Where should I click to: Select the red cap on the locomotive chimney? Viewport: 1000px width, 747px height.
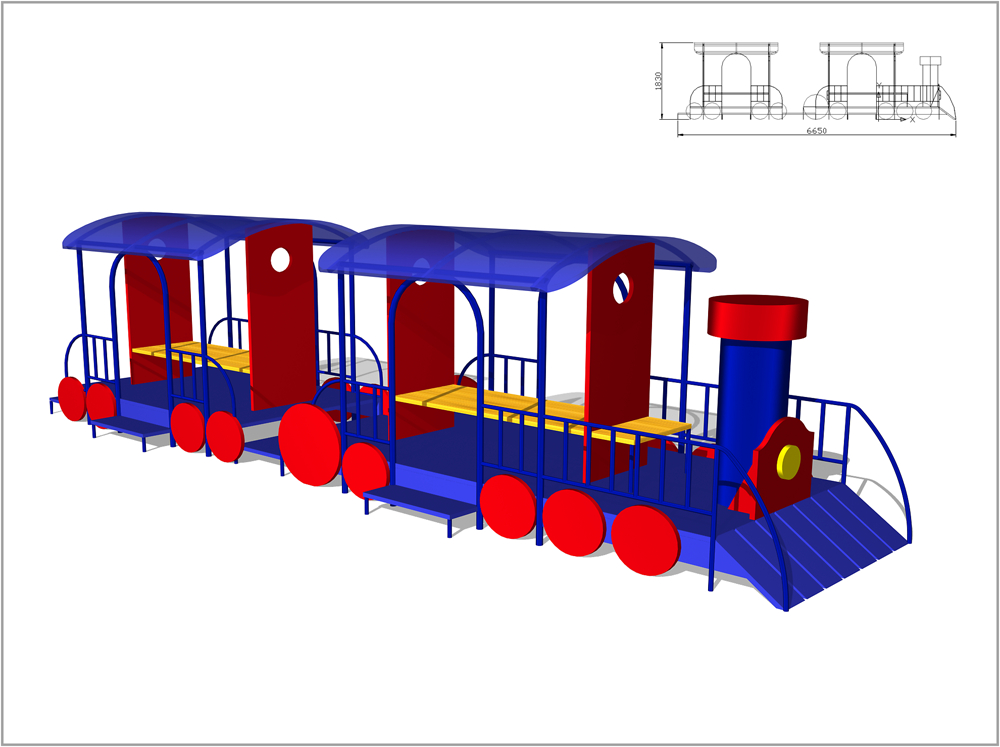point(757,317)
